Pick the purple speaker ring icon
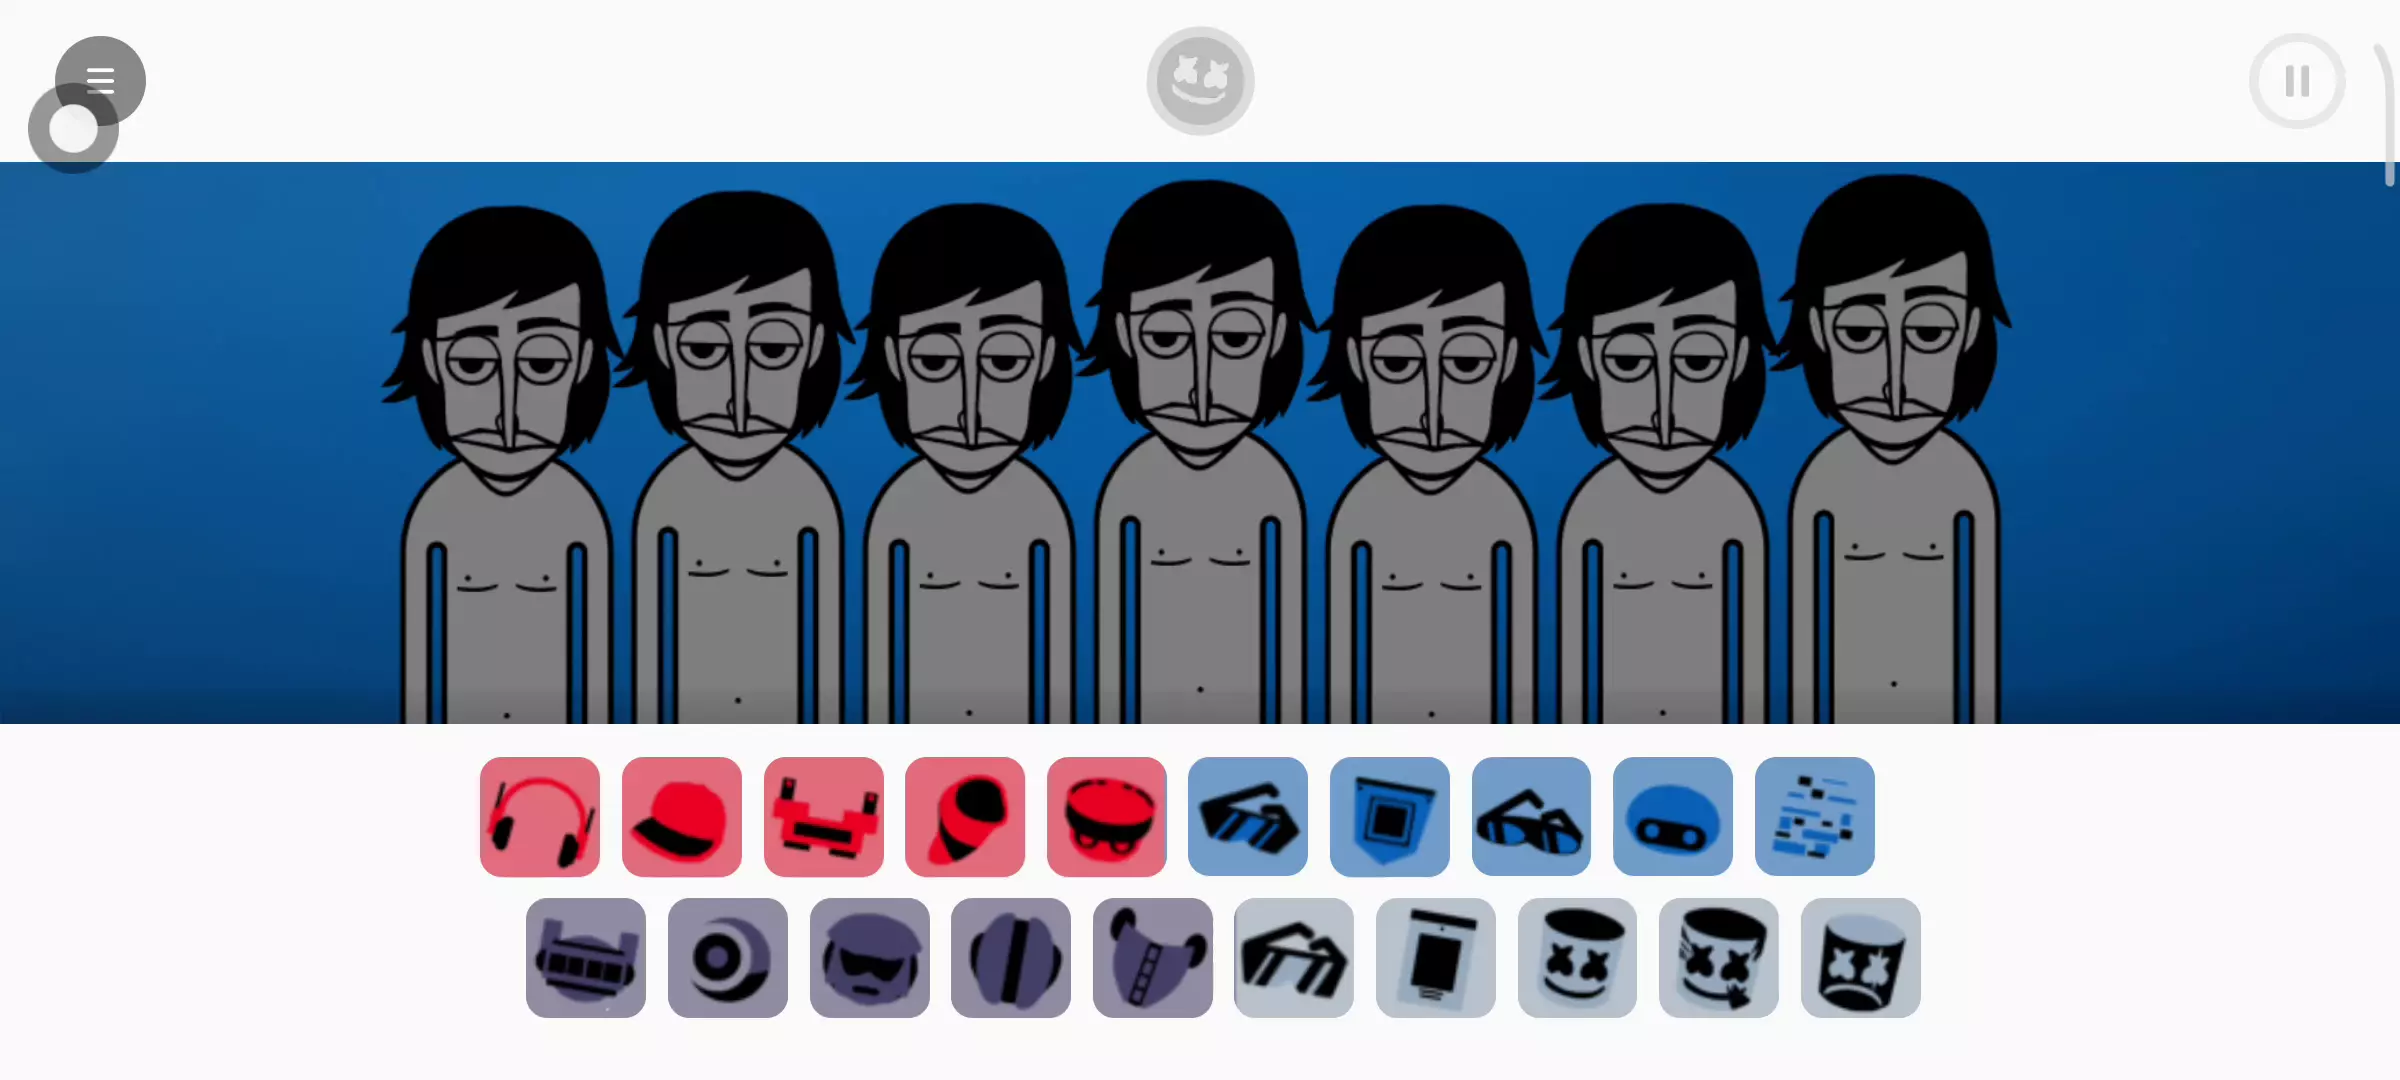Viewport: 2400px width, 1080px height. [x=728, y=958]
